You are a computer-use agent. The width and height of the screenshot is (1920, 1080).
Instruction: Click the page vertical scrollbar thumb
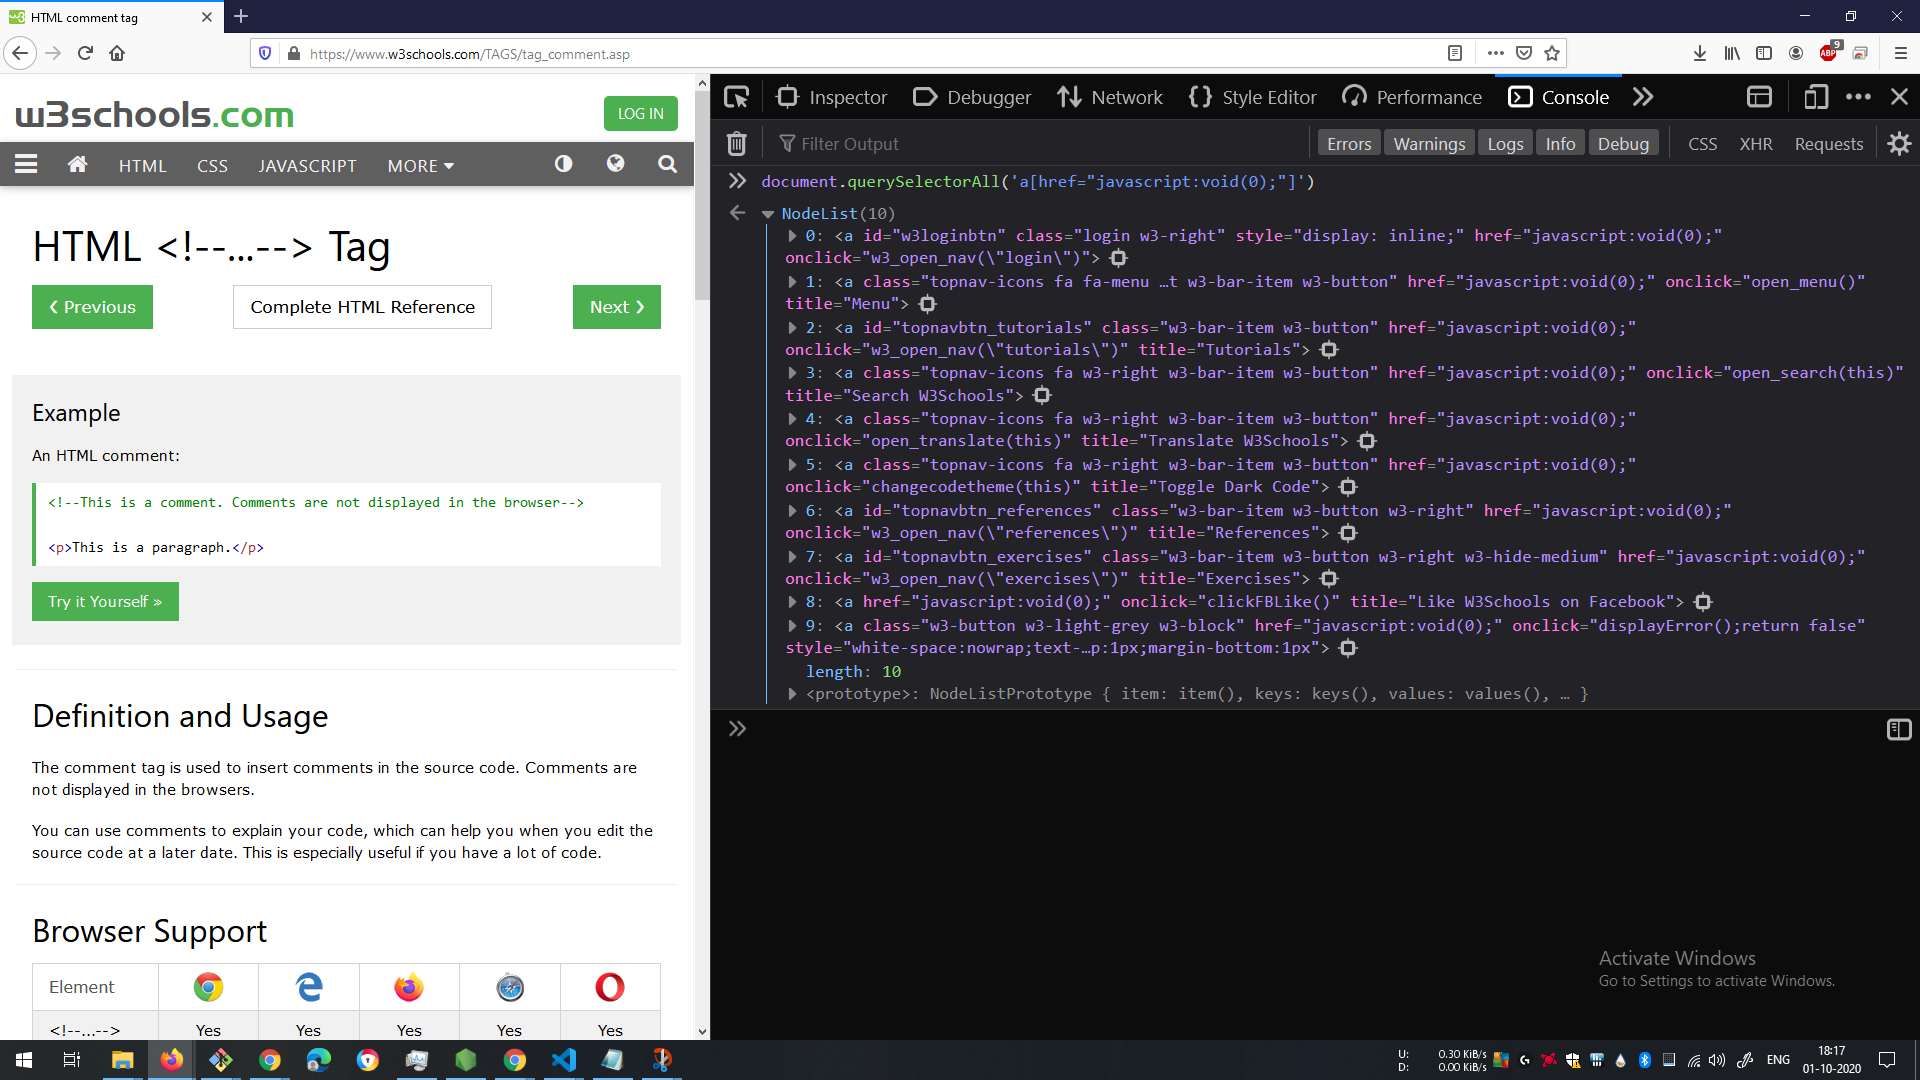pos(702,196)
